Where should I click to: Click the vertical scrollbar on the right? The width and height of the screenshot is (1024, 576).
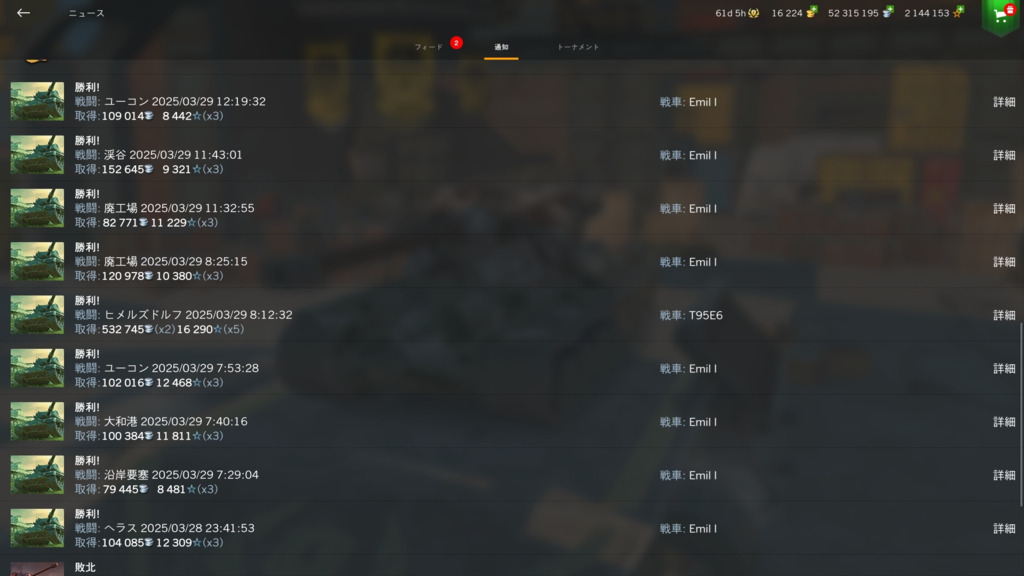pos(1021,414)
